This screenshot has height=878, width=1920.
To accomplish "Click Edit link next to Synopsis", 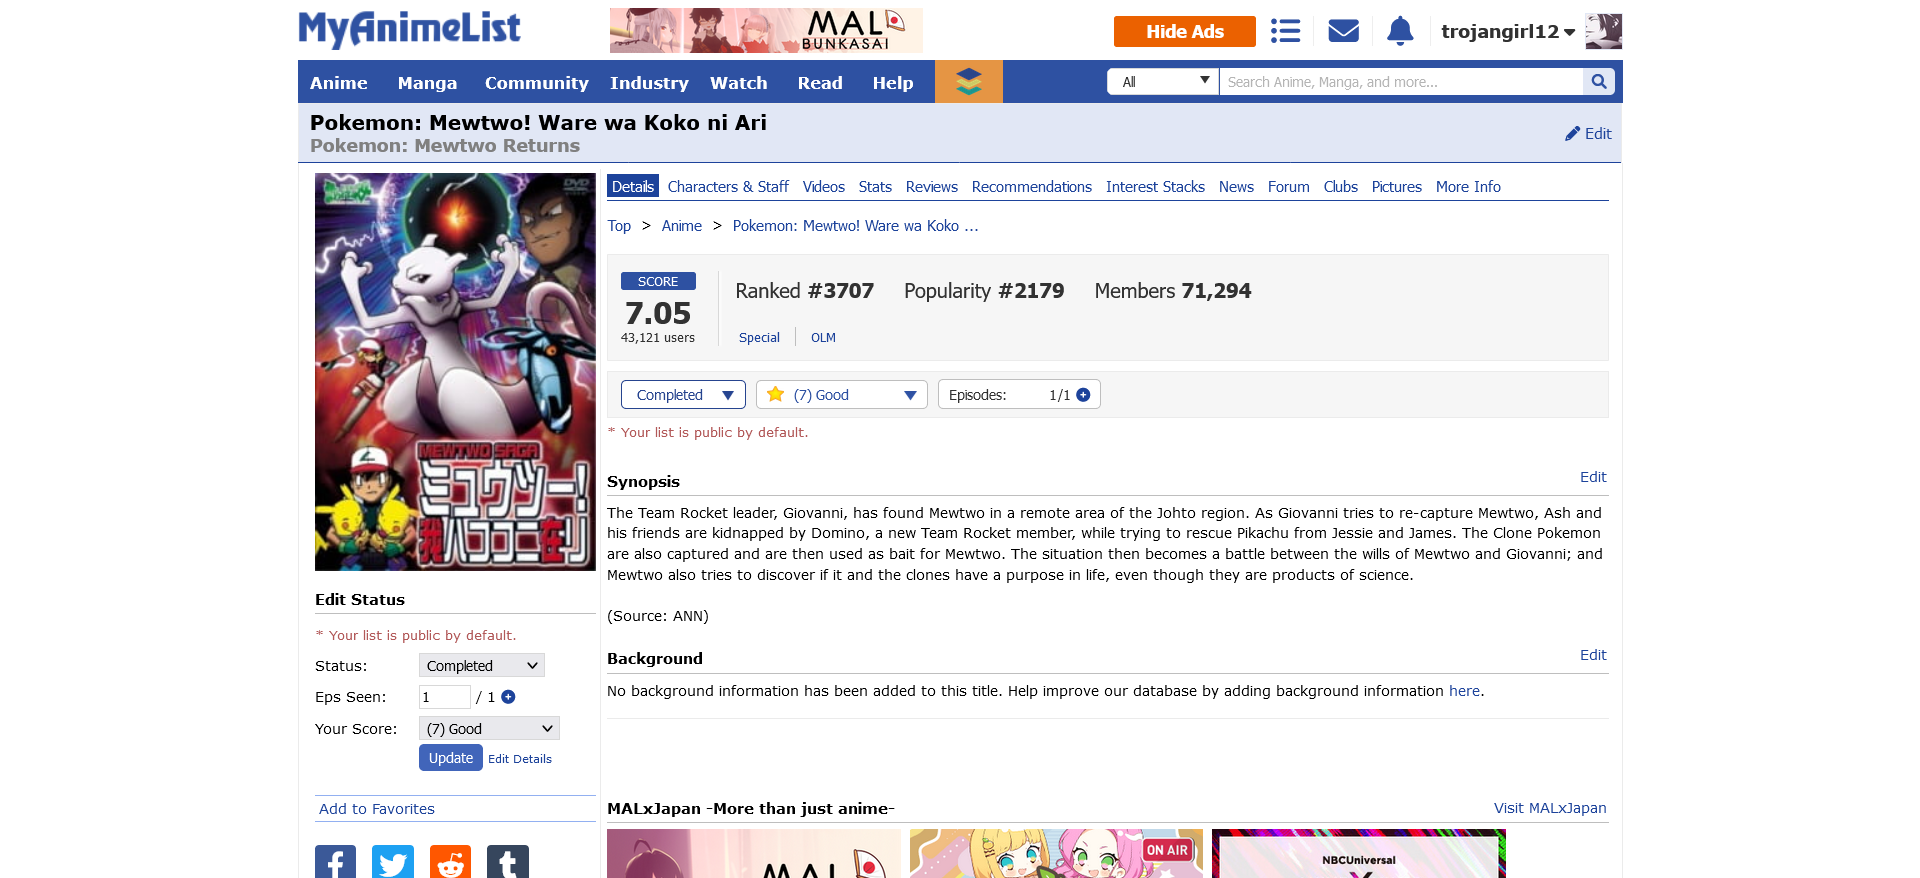I will point(1593,477).
